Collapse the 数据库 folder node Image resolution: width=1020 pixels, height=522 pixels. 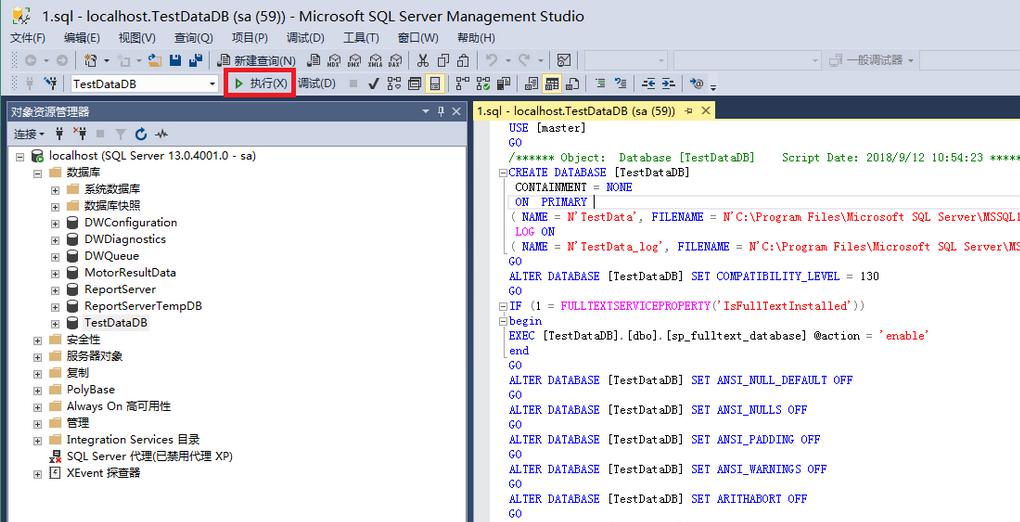tap(38, 173)
